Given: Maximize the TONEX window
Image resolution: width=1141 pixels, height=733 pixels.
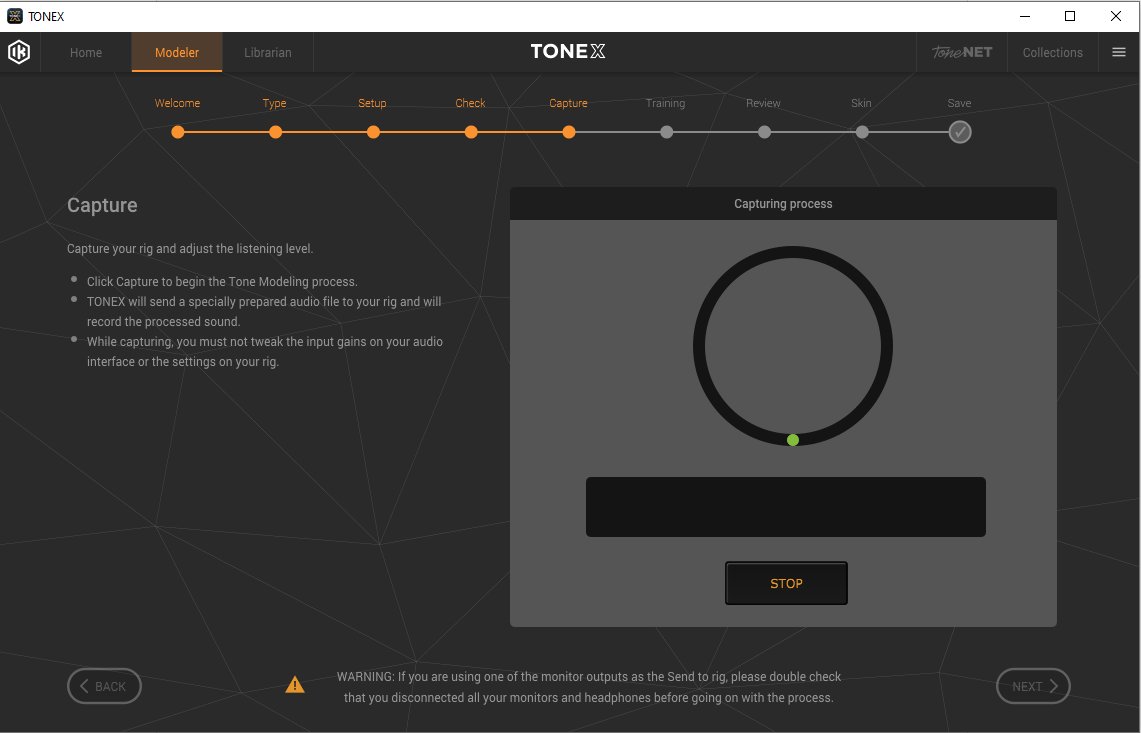Looking at the screenshot, I should pos(1070,16).
